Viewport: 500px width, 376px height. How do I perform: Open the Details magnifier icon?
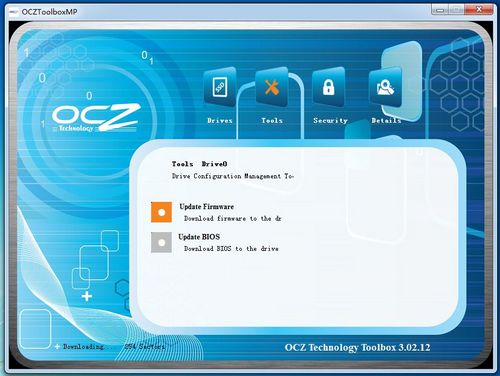pos(385,87)
